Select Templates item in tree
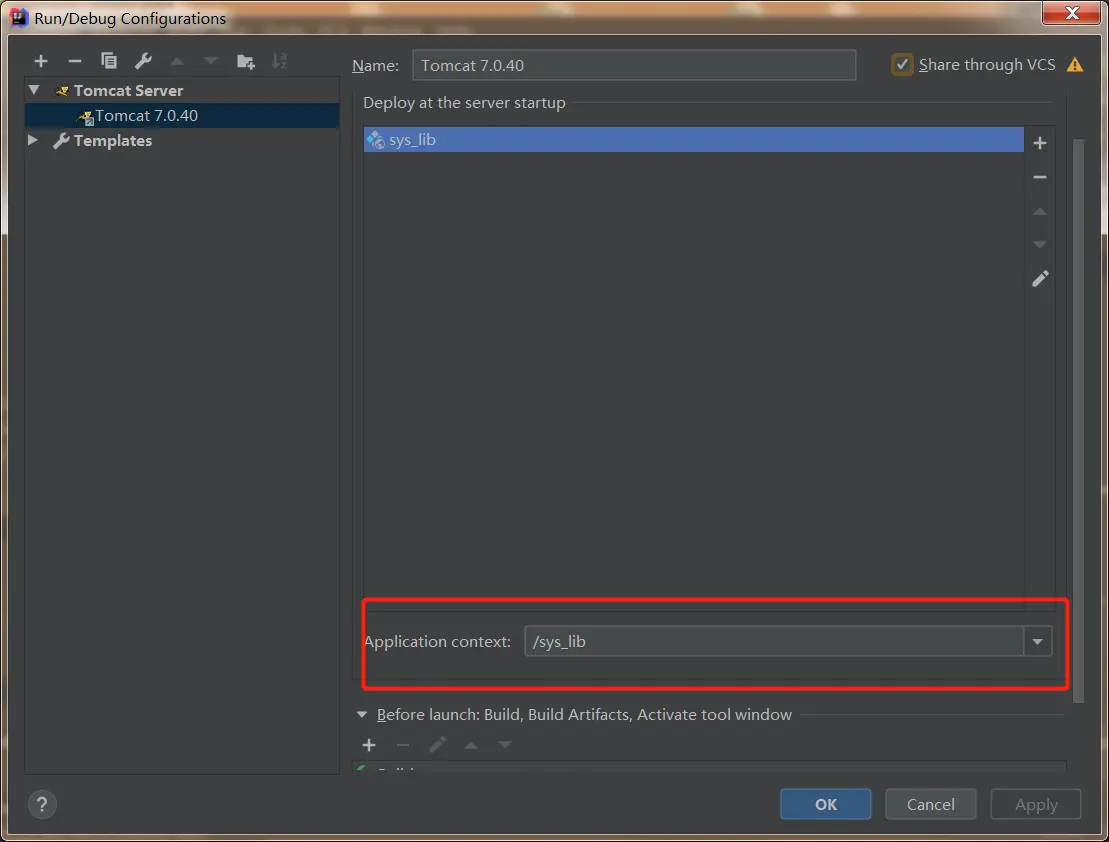The height and width of the screenshot is (842, 1109). 112,141
